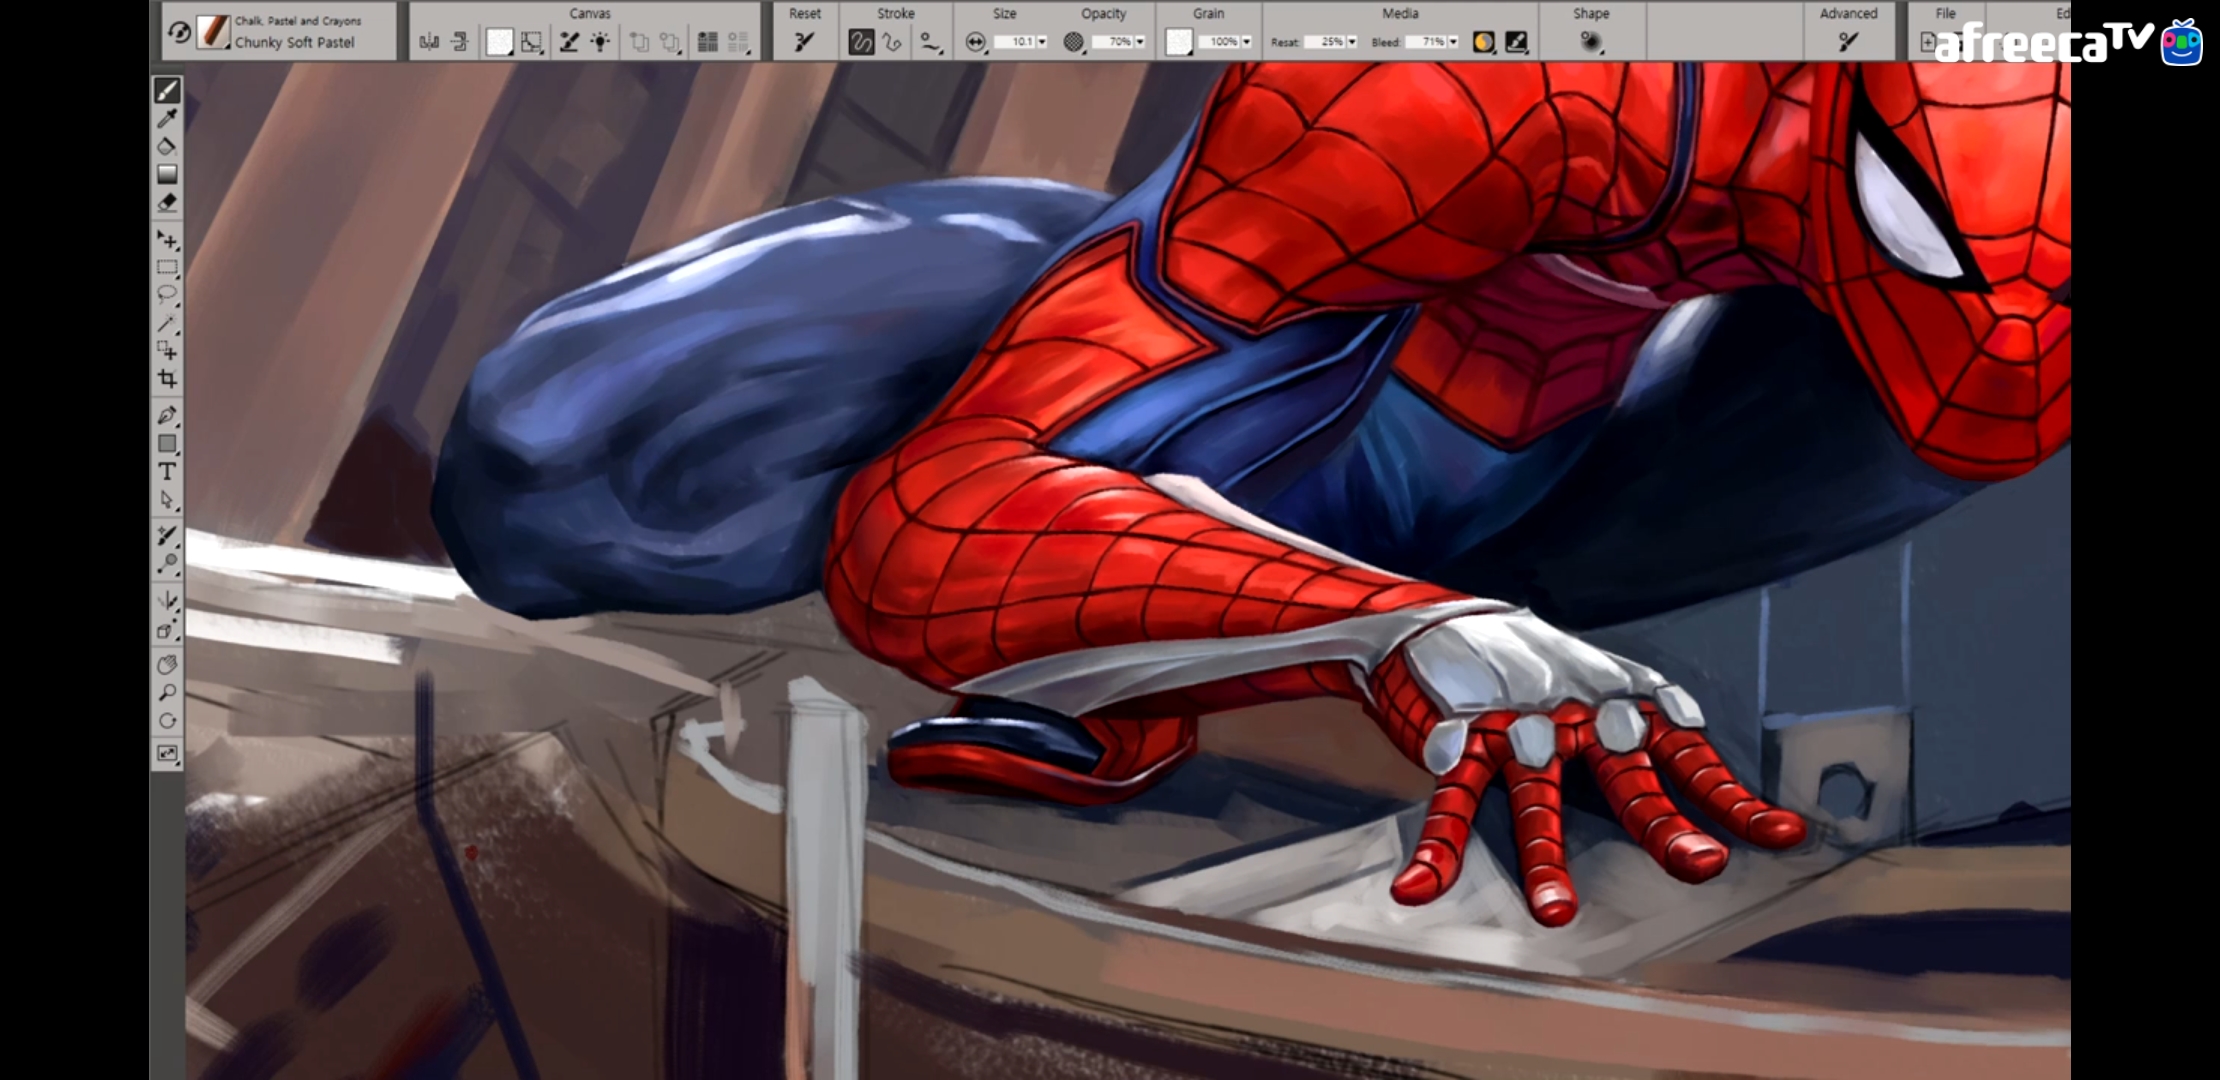
Task: Select the Pen tool
Action: click(167, 416)
